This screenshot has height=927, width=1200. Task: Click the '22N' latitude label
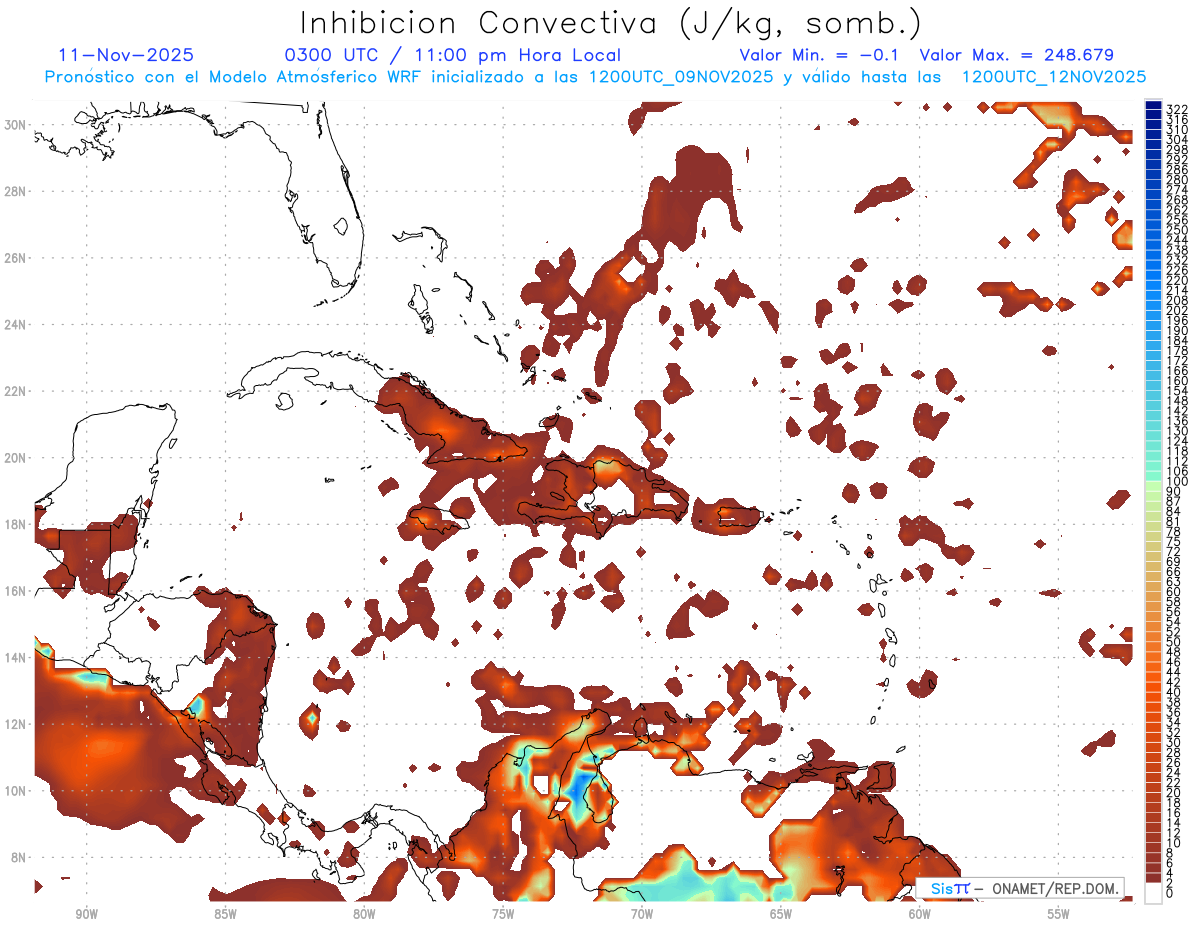[15, 391]
